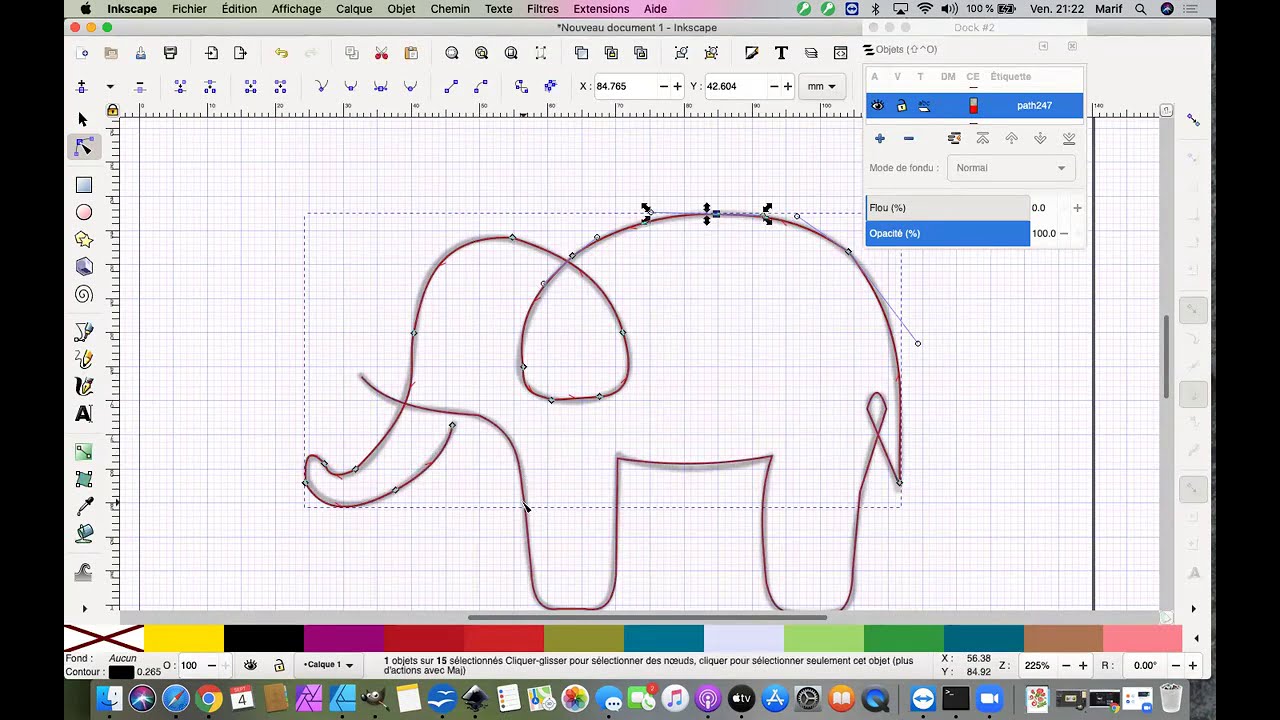Open the Extensions menu
Viewport: 1280px width, 720px height.
tap(601, 9)
